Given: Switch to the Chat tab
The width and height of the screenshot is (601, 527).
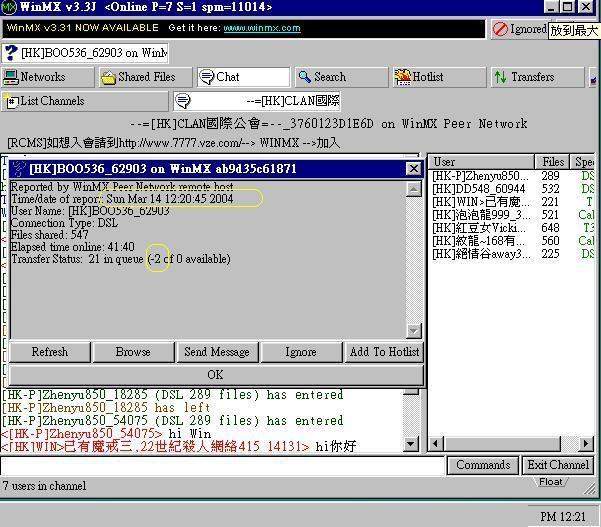Looking at the screenshot, I should (244, 77).
